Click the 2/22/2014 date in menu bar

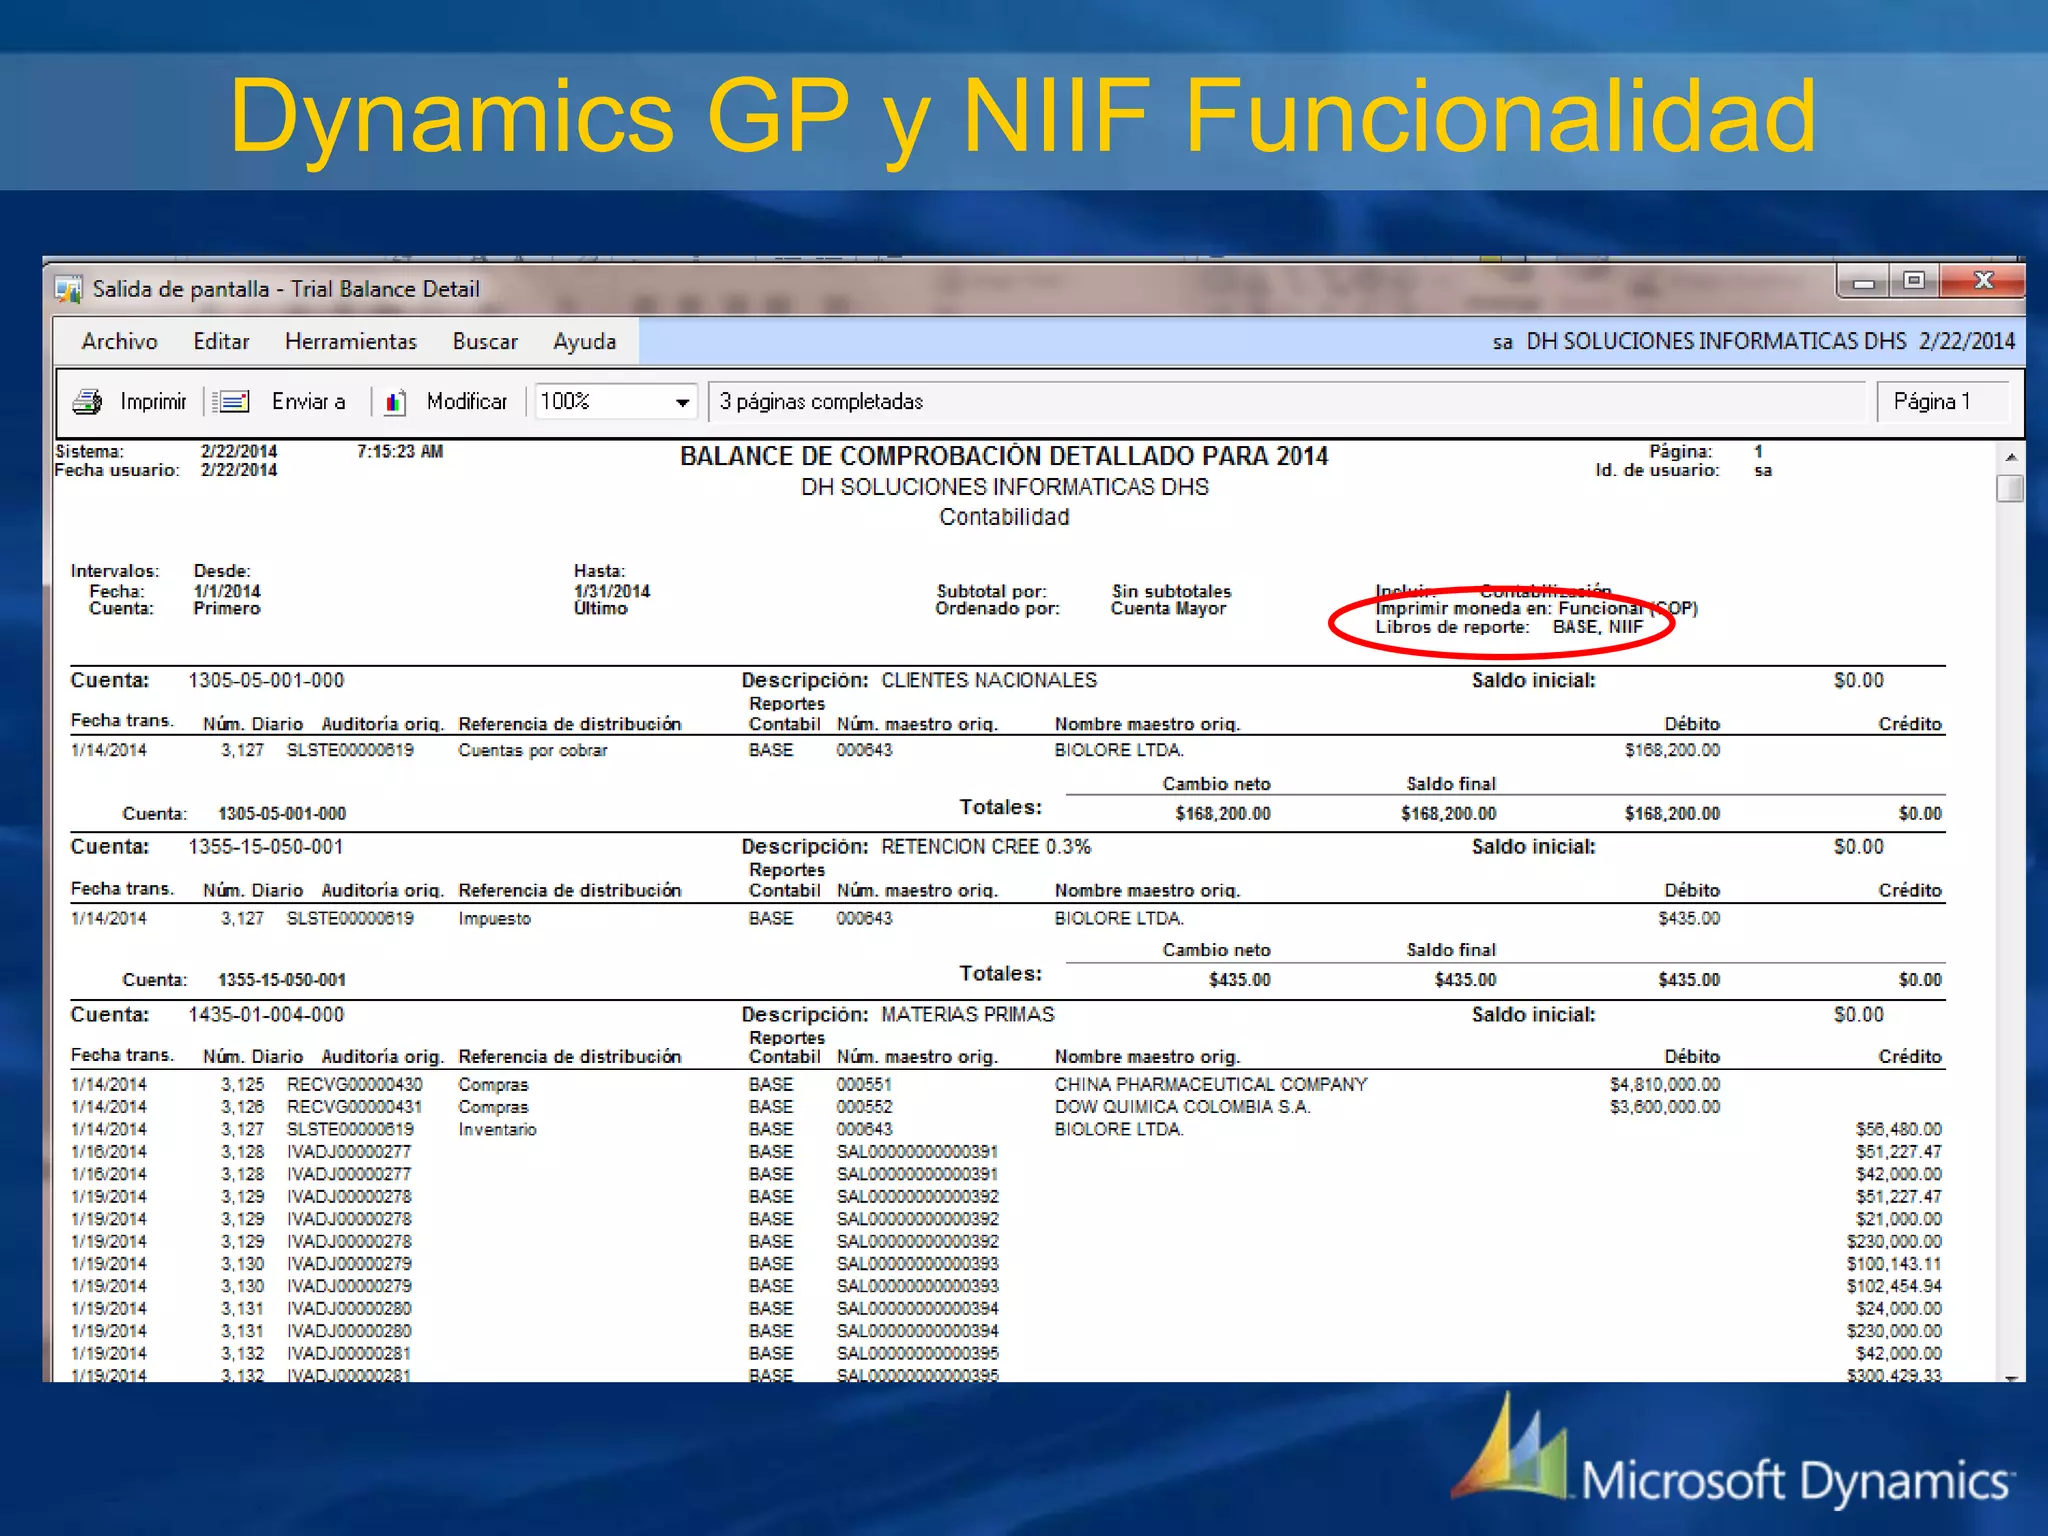pos(1967,341)
